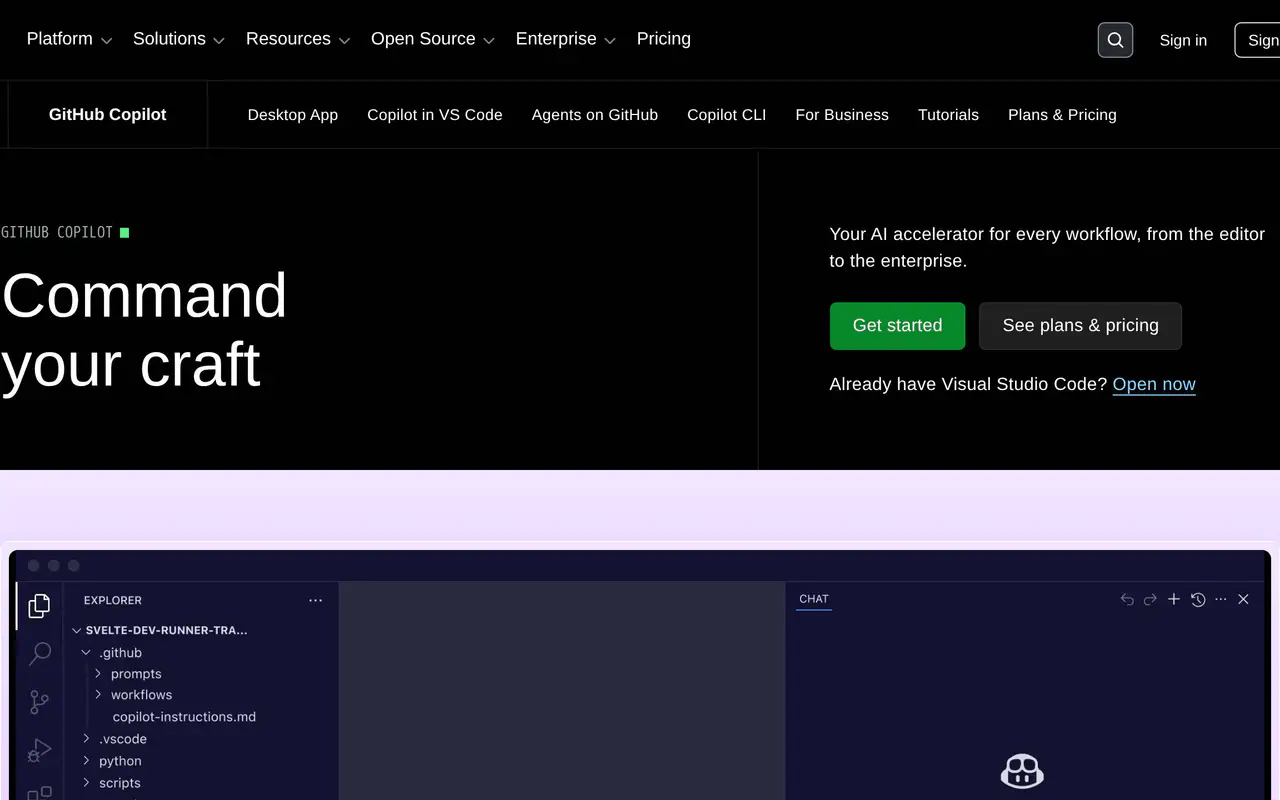Go to Desktop App tab
The image size is (1280, 800).
point(293,115)
